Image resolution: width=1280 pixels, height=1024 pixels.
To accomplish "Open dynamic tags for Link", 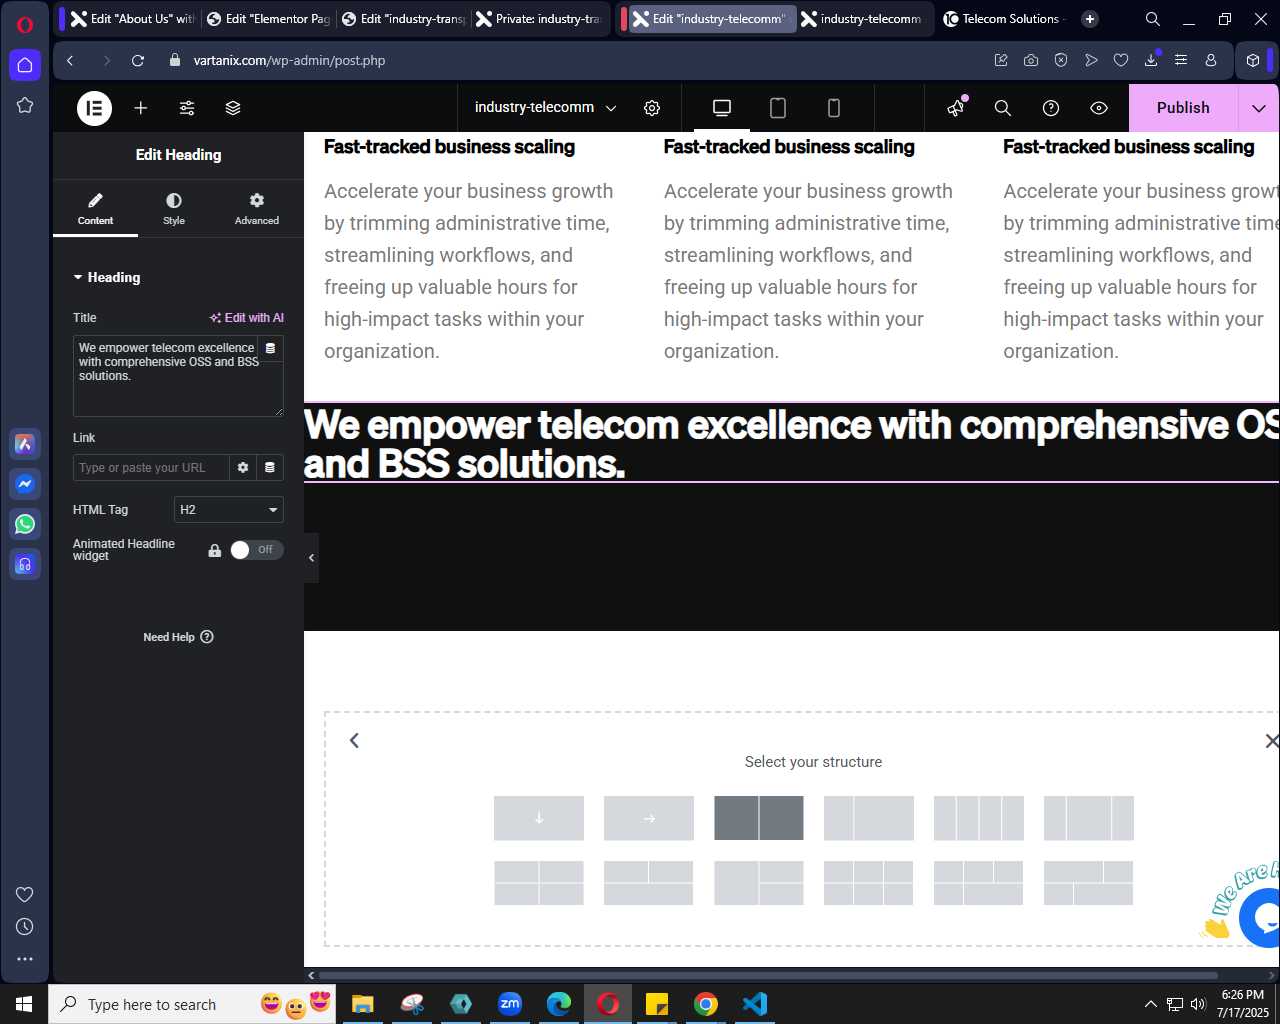I will pos(270,467).
